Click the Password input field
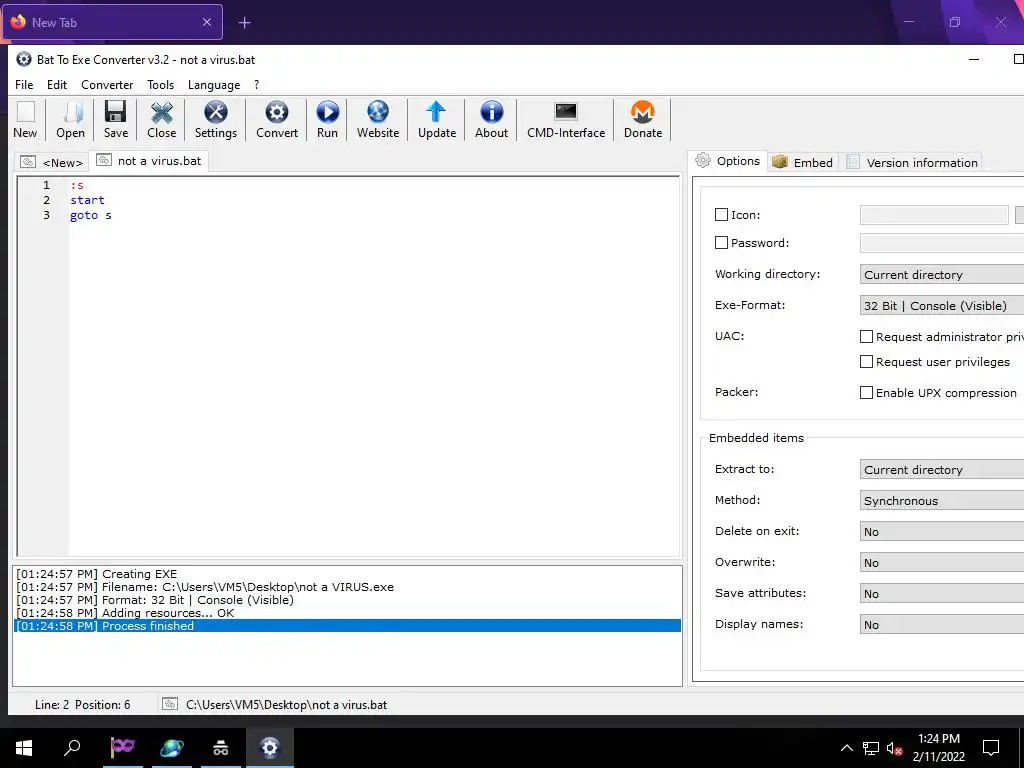The width and height of the screenshot is (1024, 768). click(942, 243)
